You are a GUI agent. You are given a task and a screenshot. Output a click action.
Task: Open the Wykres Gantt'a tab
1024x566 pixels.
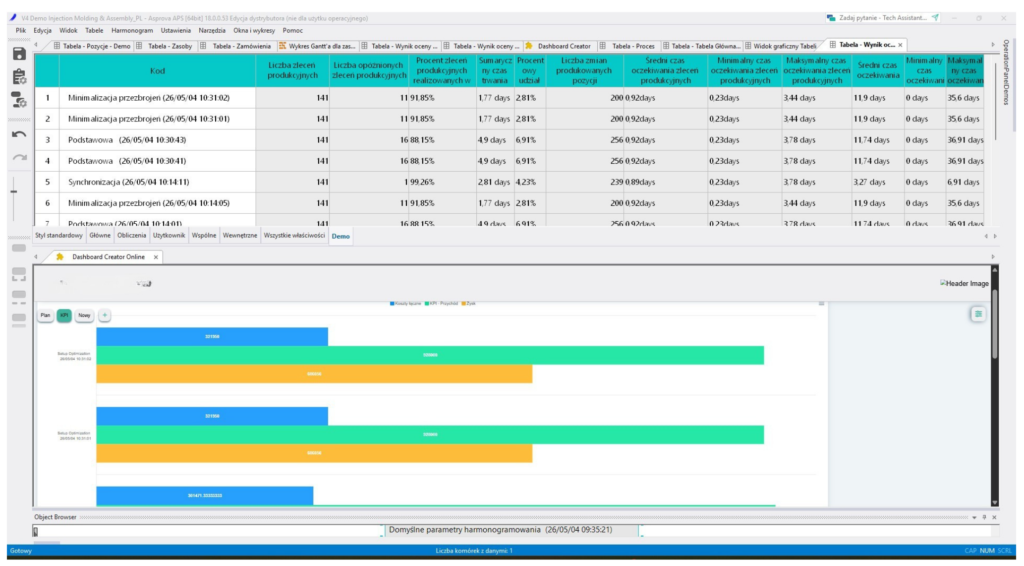point(317,46)
